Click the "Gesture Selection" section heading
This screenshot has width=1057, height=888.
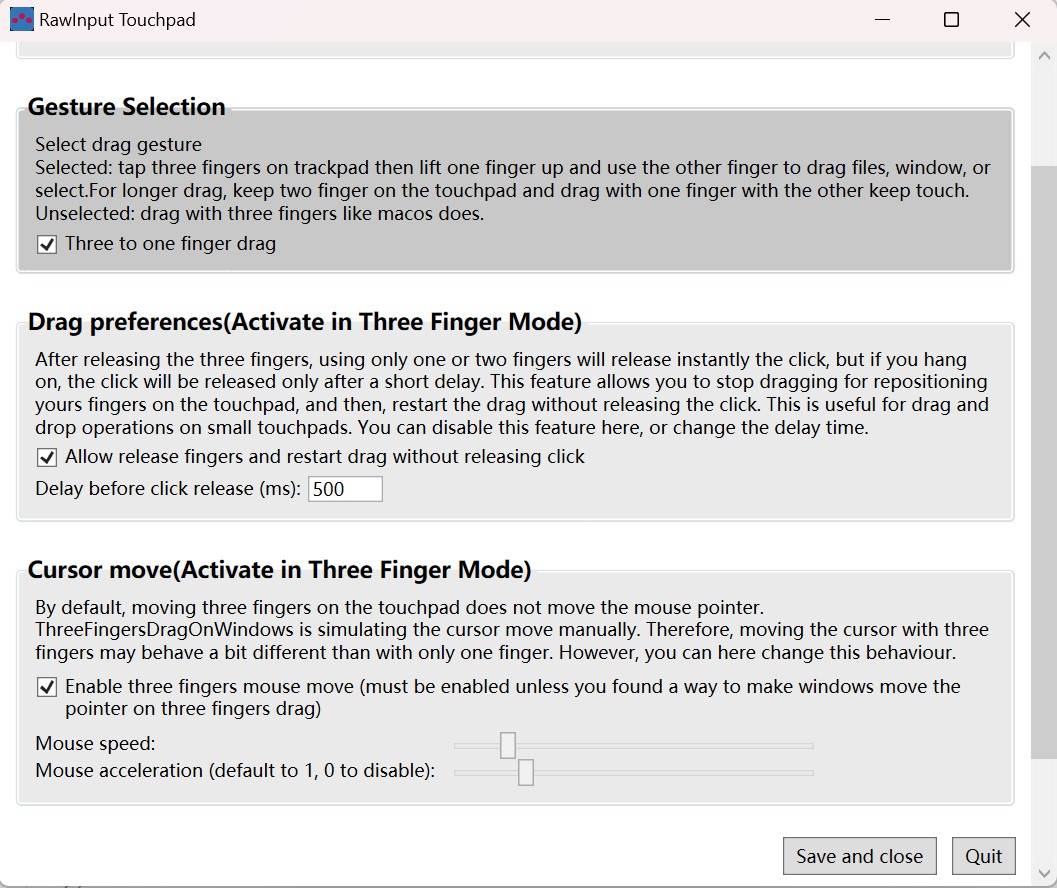click(x=126, y=106)
